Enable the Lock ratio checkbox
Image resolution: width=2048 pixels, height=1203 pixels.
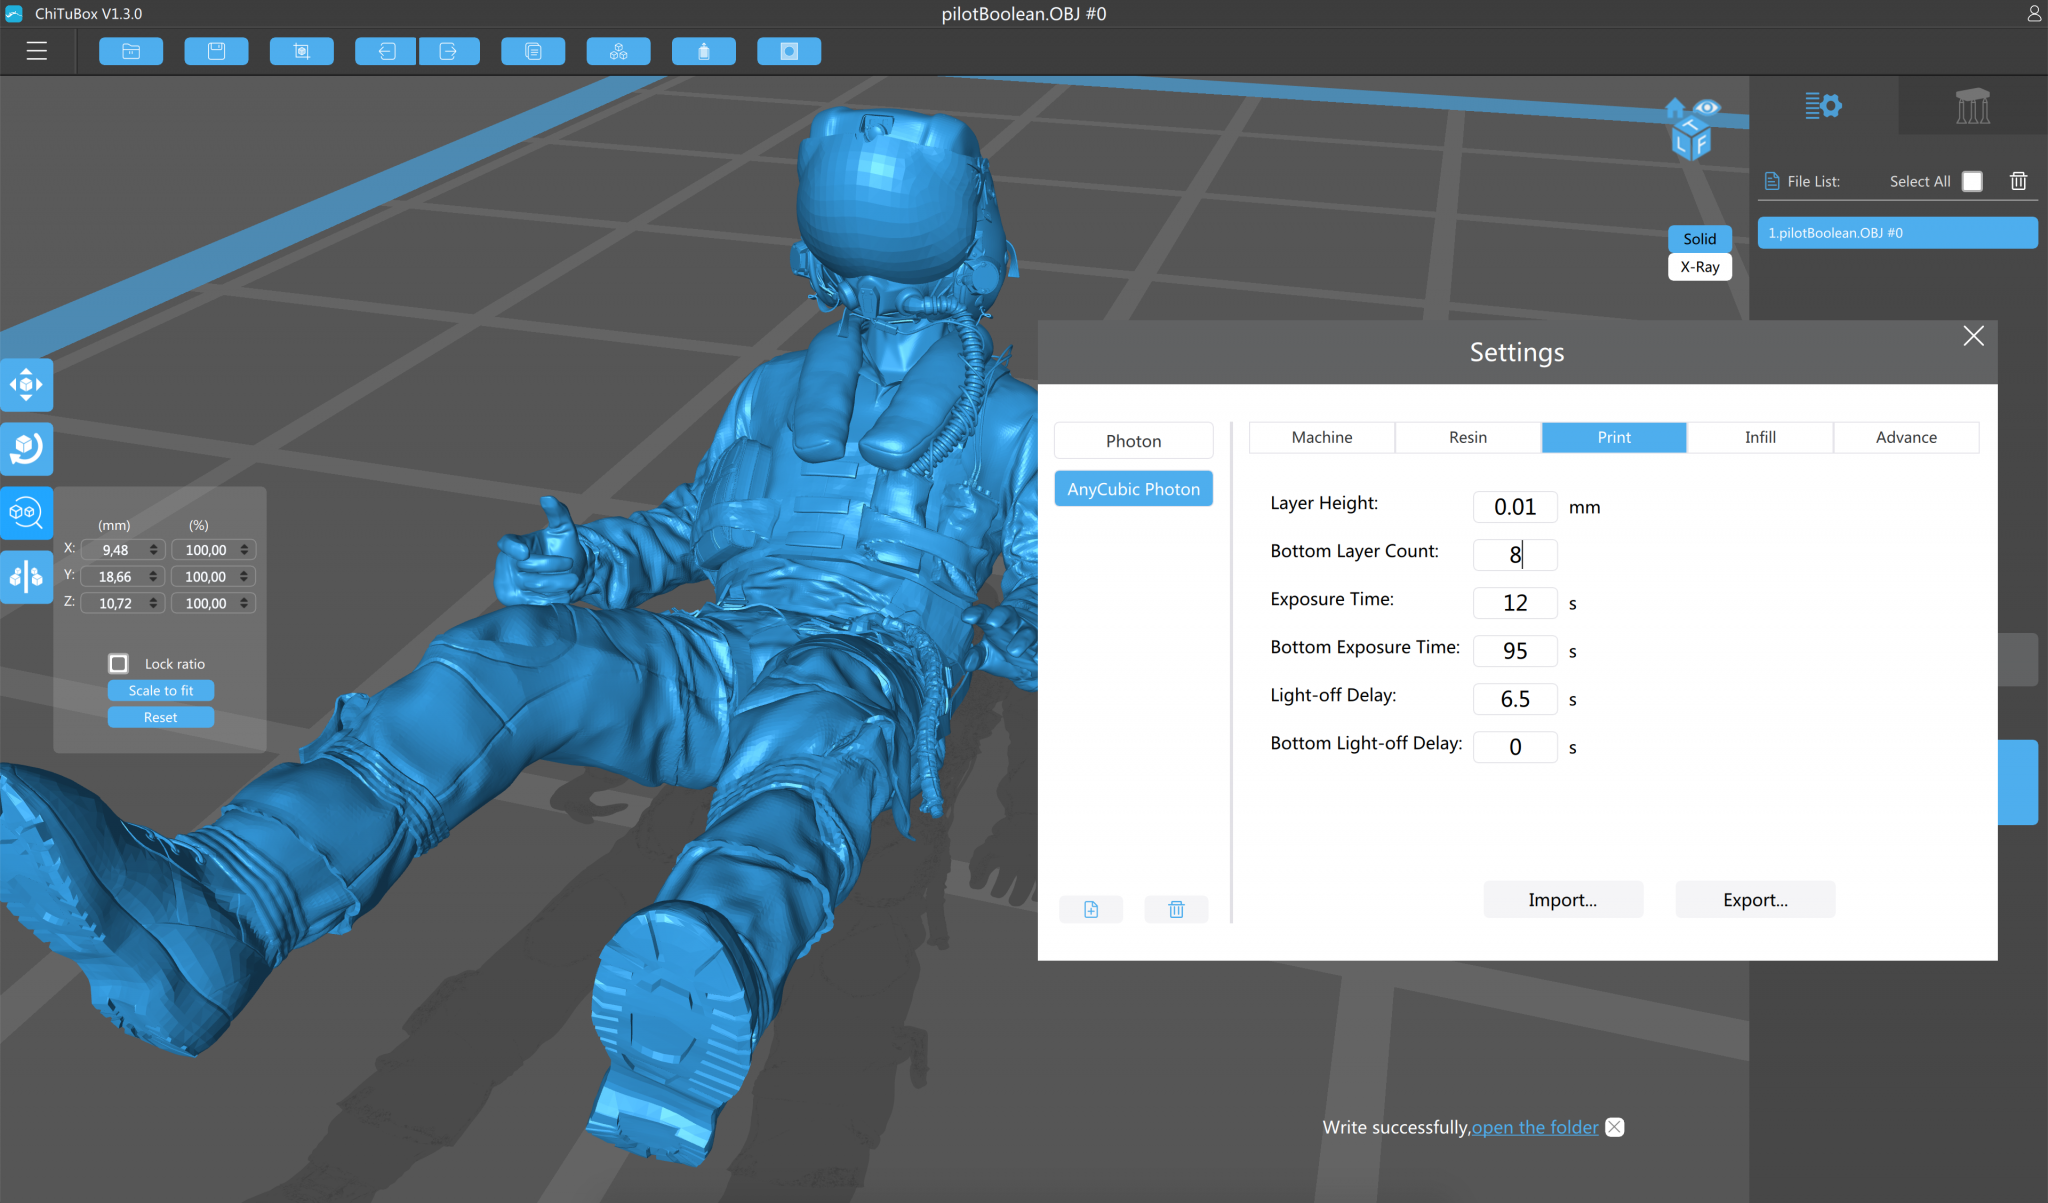[x=119, y=664]
